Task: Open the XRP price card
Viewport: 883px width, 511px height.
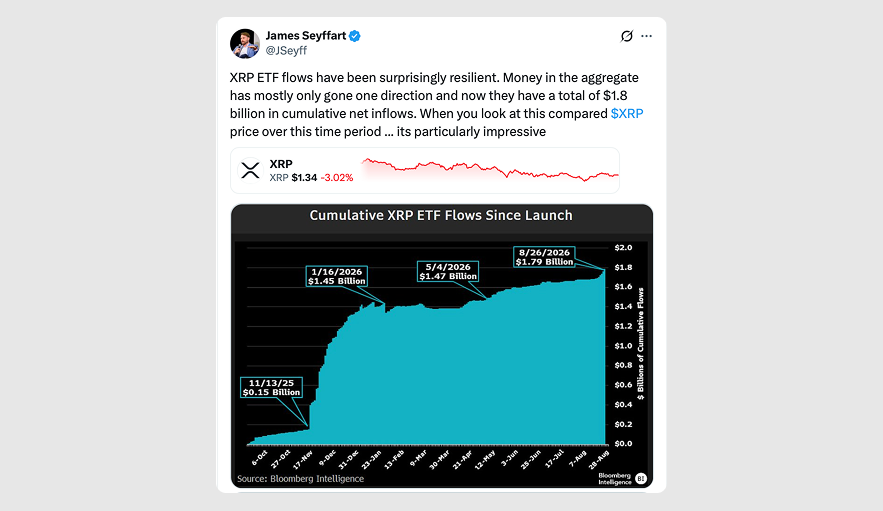Action: (425, 171)
